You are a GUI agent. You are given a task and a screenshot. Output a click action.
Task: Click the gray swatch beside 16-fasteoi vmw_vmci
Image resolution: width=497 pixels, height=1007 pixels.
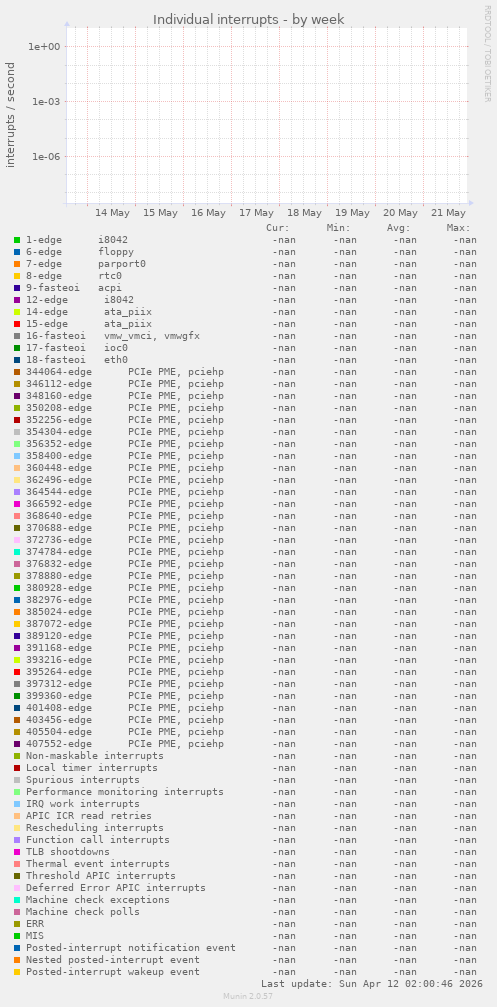(17, 336)
